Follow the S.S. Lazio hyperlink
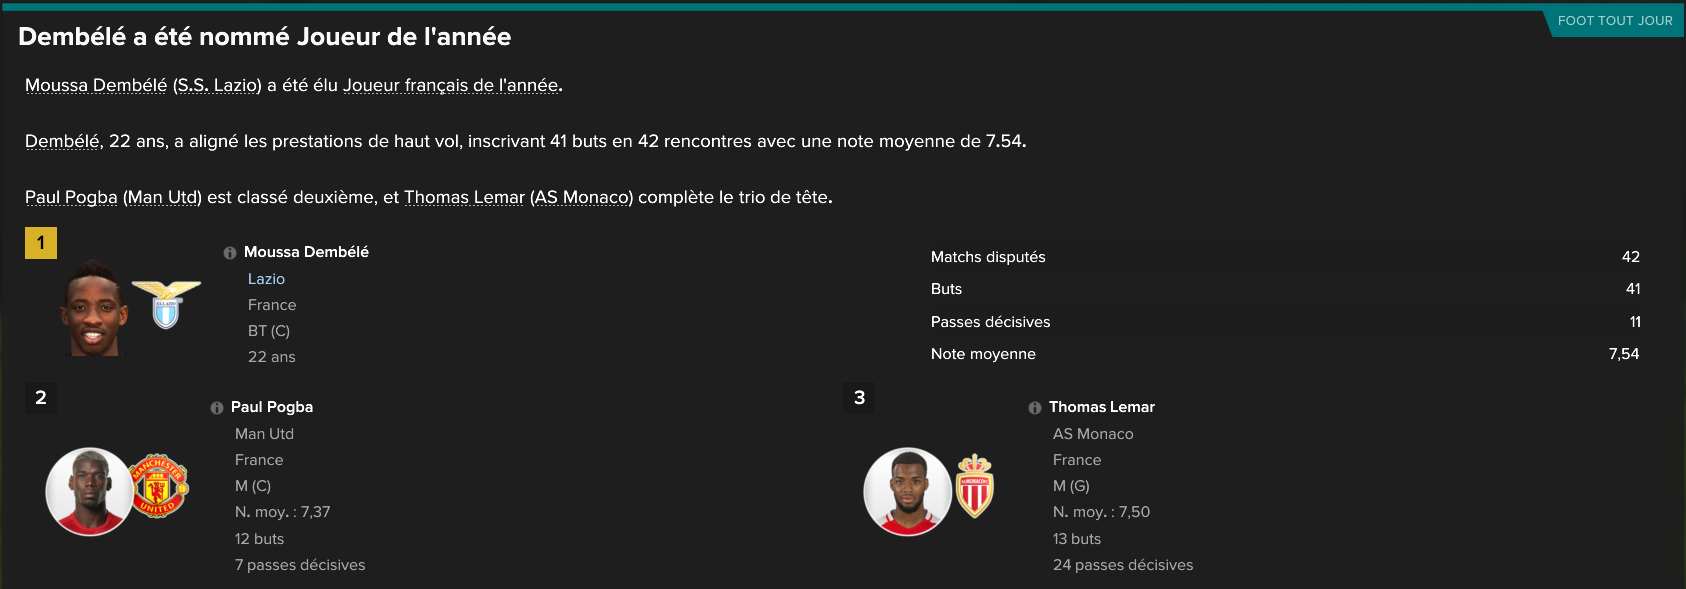The height and width of the screenshot is (589, 1686). (217, 86)
